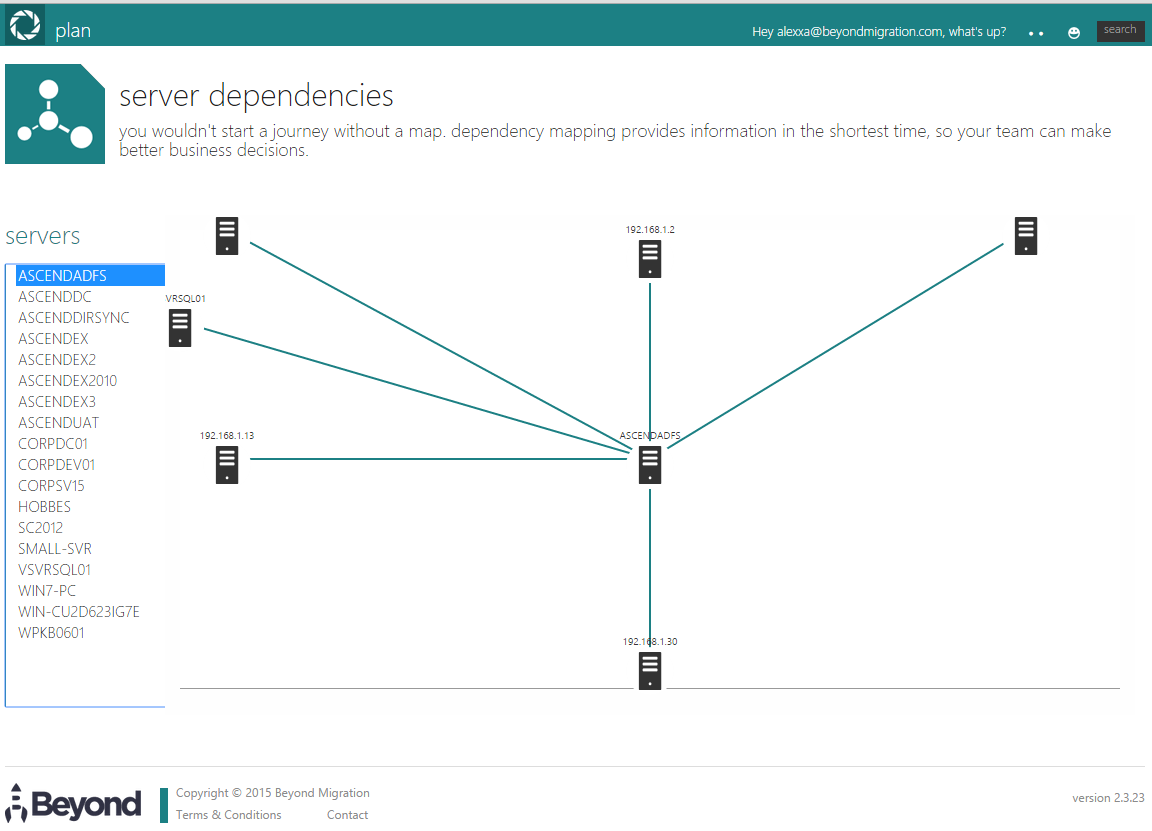Select CORPDC01 server
Image resolution: width=1152 pixels, height=831 pixels.
[x=53, y=444]
